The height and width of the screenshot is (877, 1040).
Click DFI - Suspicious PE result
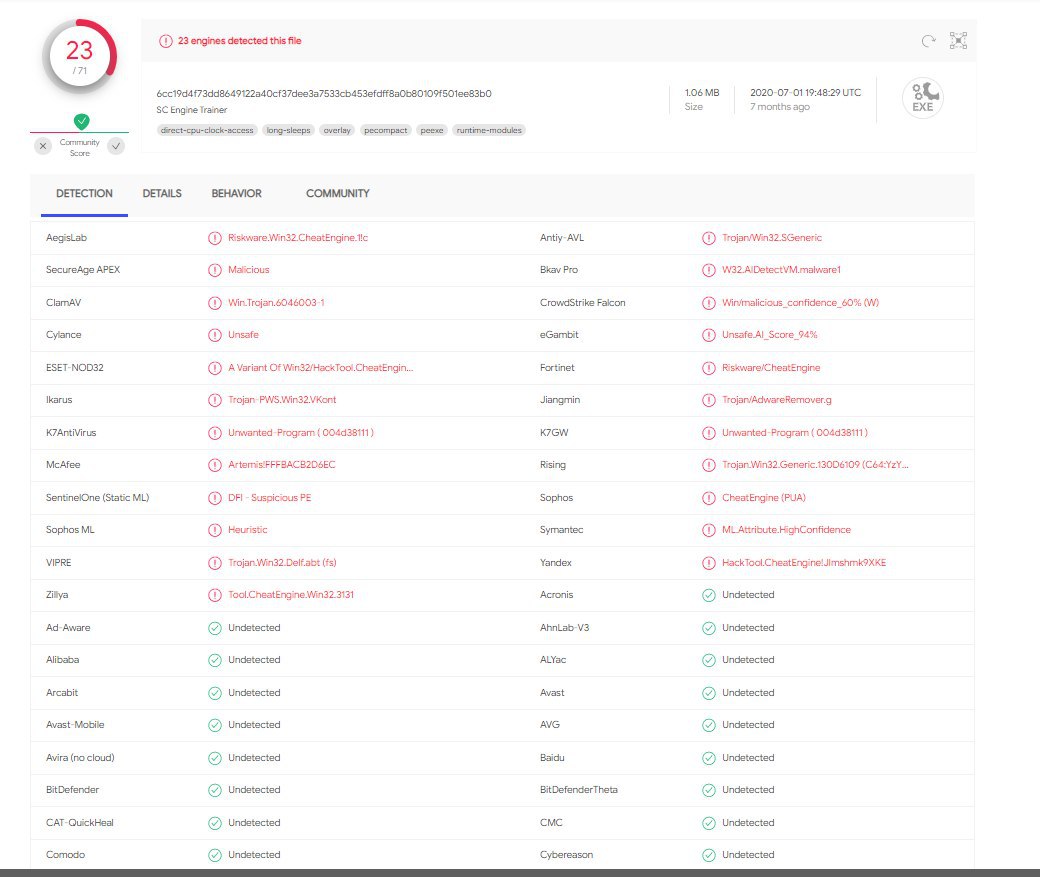click(x=269, y=498)
